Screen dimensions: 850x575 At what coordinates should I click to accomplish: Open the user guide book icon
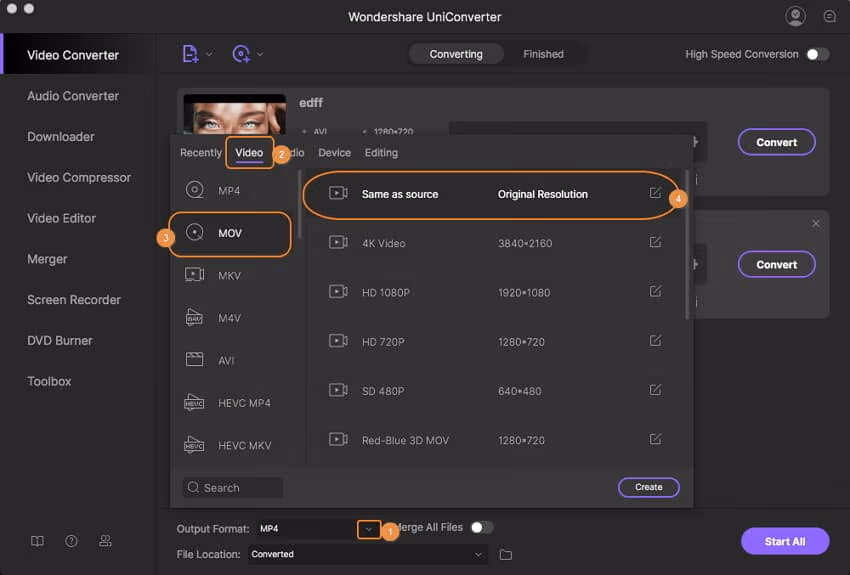coord(37,541)
